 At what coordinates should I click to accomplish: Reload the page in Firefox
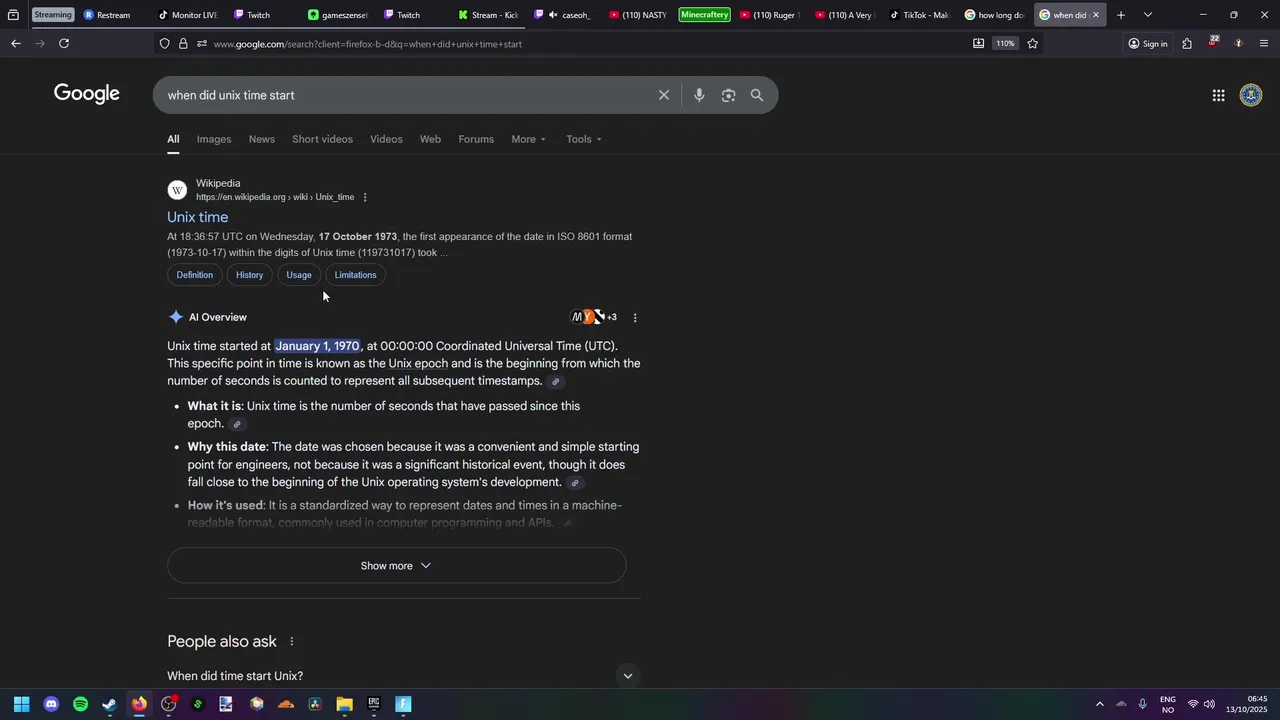(x=64, y=43)
